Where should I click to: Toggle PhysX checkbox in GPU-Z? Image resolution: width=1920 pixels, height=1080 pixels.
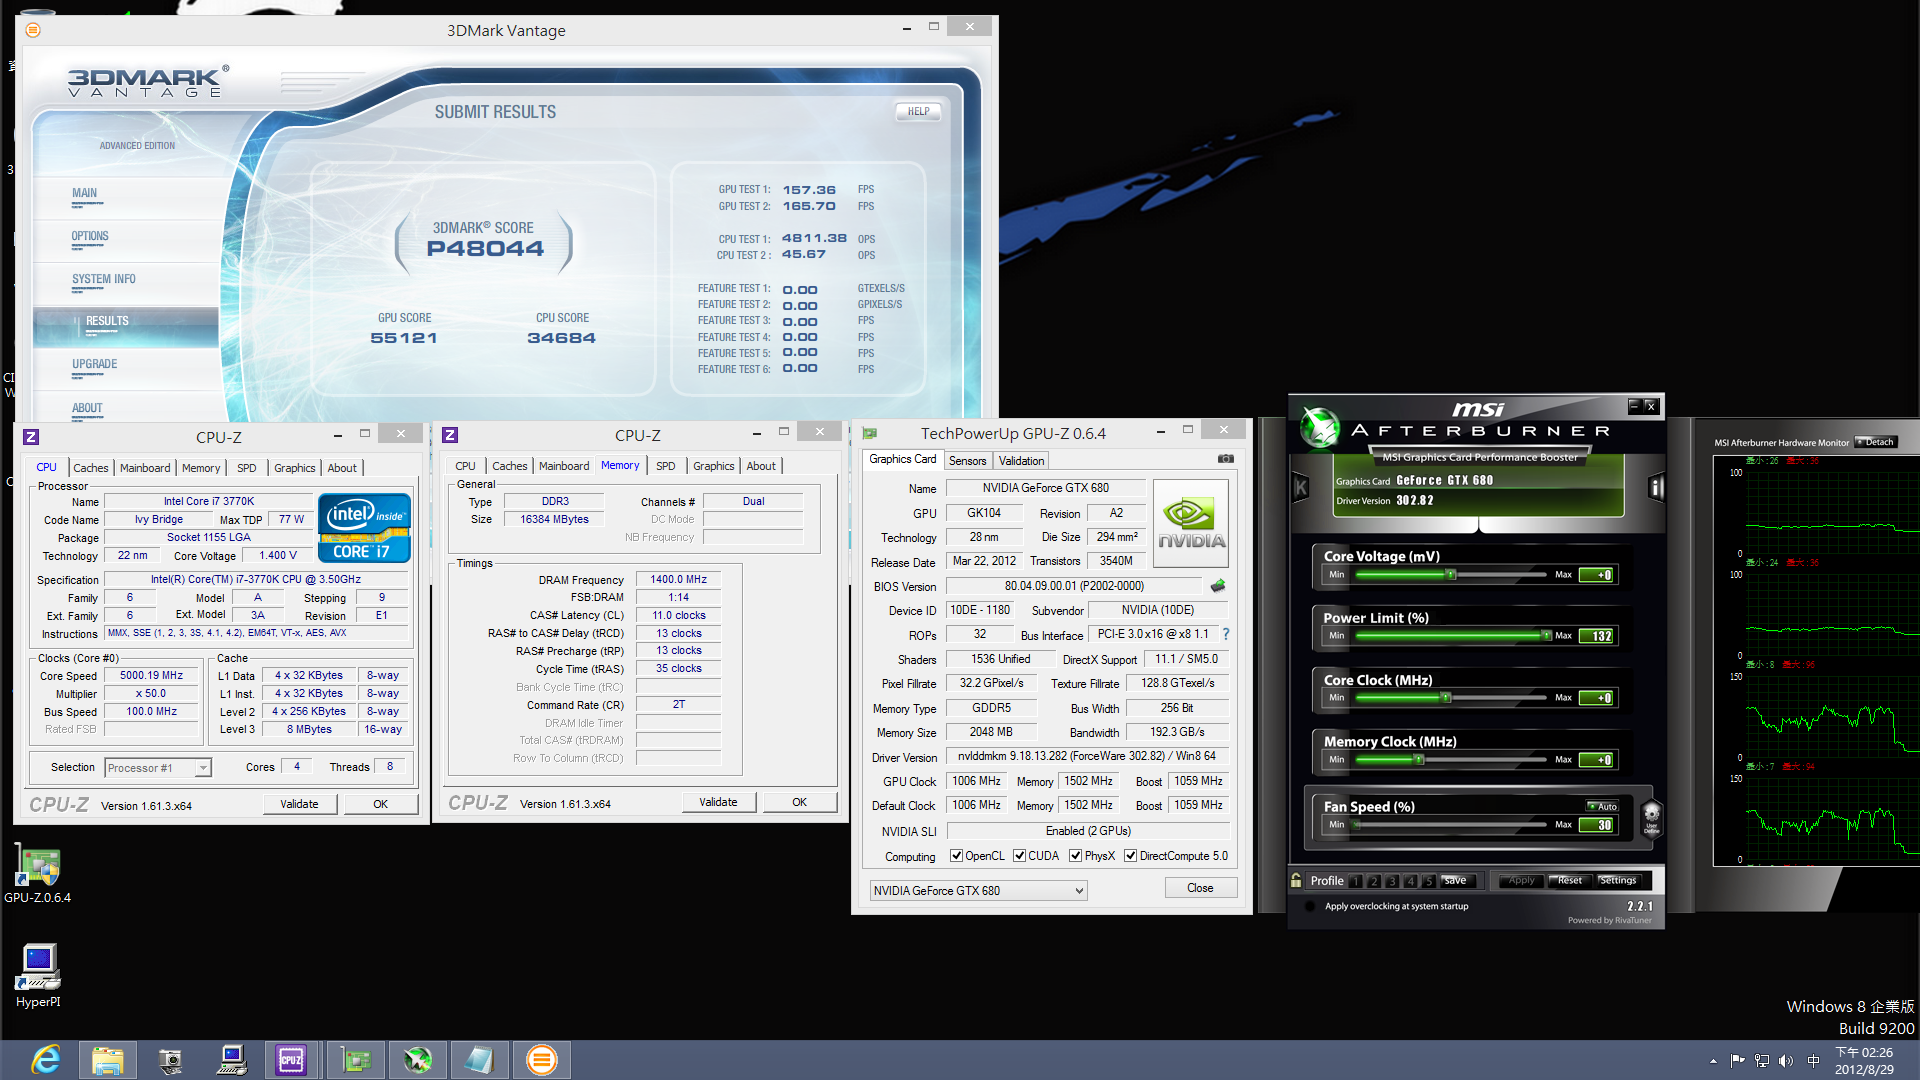coord(1075,856)
